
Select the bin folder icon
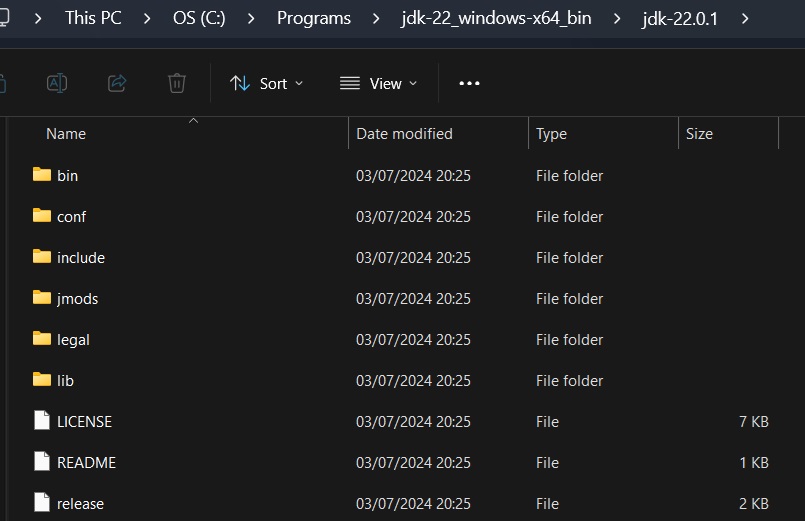click(42, 175)
